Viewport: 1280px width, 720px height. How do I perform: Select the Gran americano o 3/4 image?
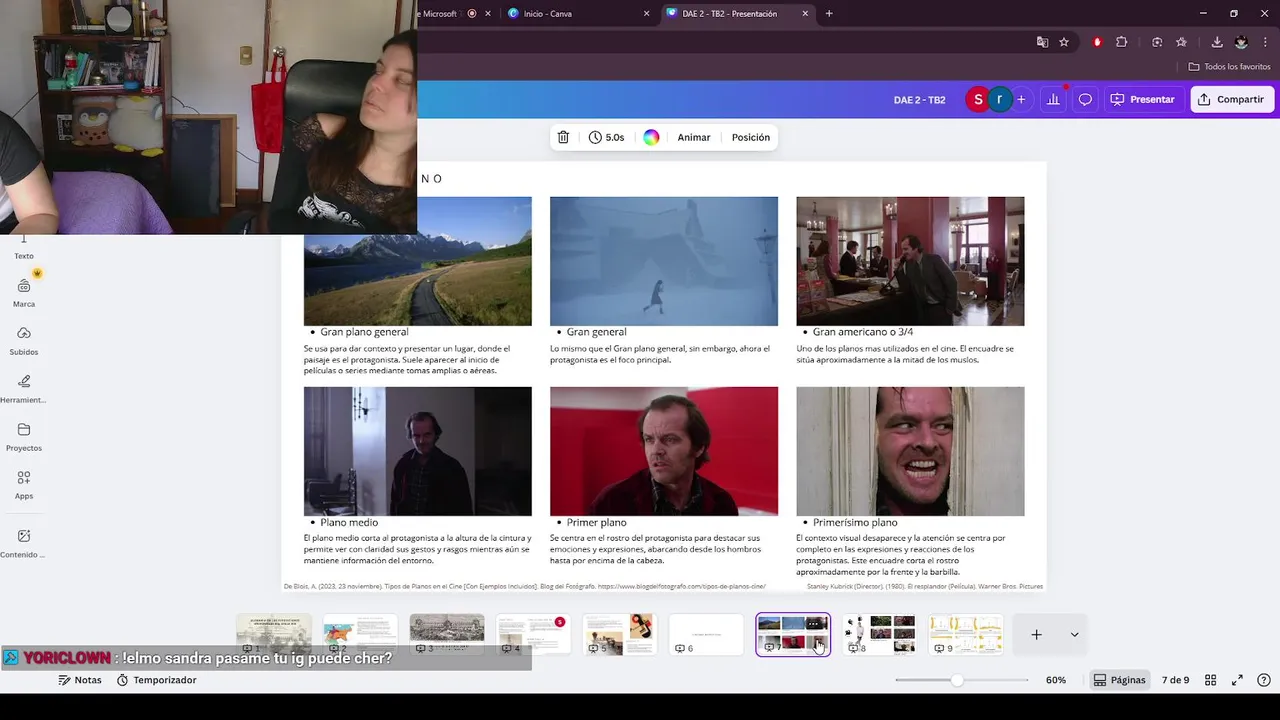click(910, 261)
